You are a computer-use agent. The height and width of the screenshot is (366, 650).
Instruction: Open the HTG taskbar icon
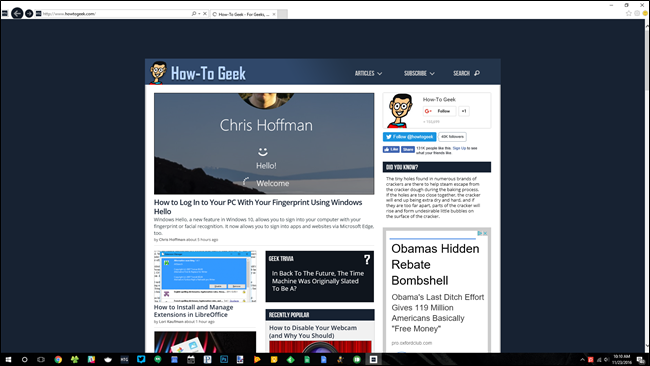pyautogui.click(x=124, y=359)
